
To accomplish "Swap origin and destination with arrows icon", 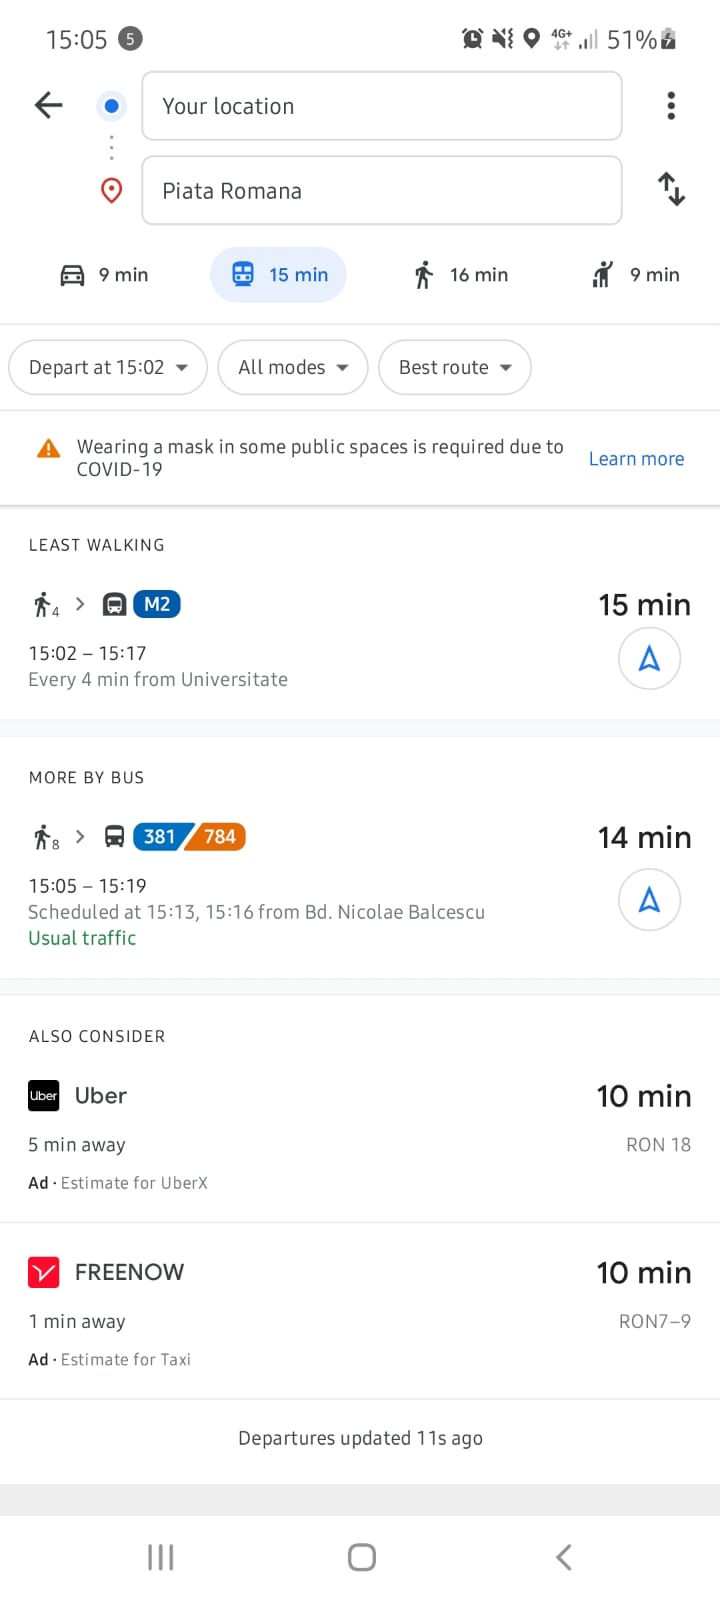I will (x=671, y=189).
